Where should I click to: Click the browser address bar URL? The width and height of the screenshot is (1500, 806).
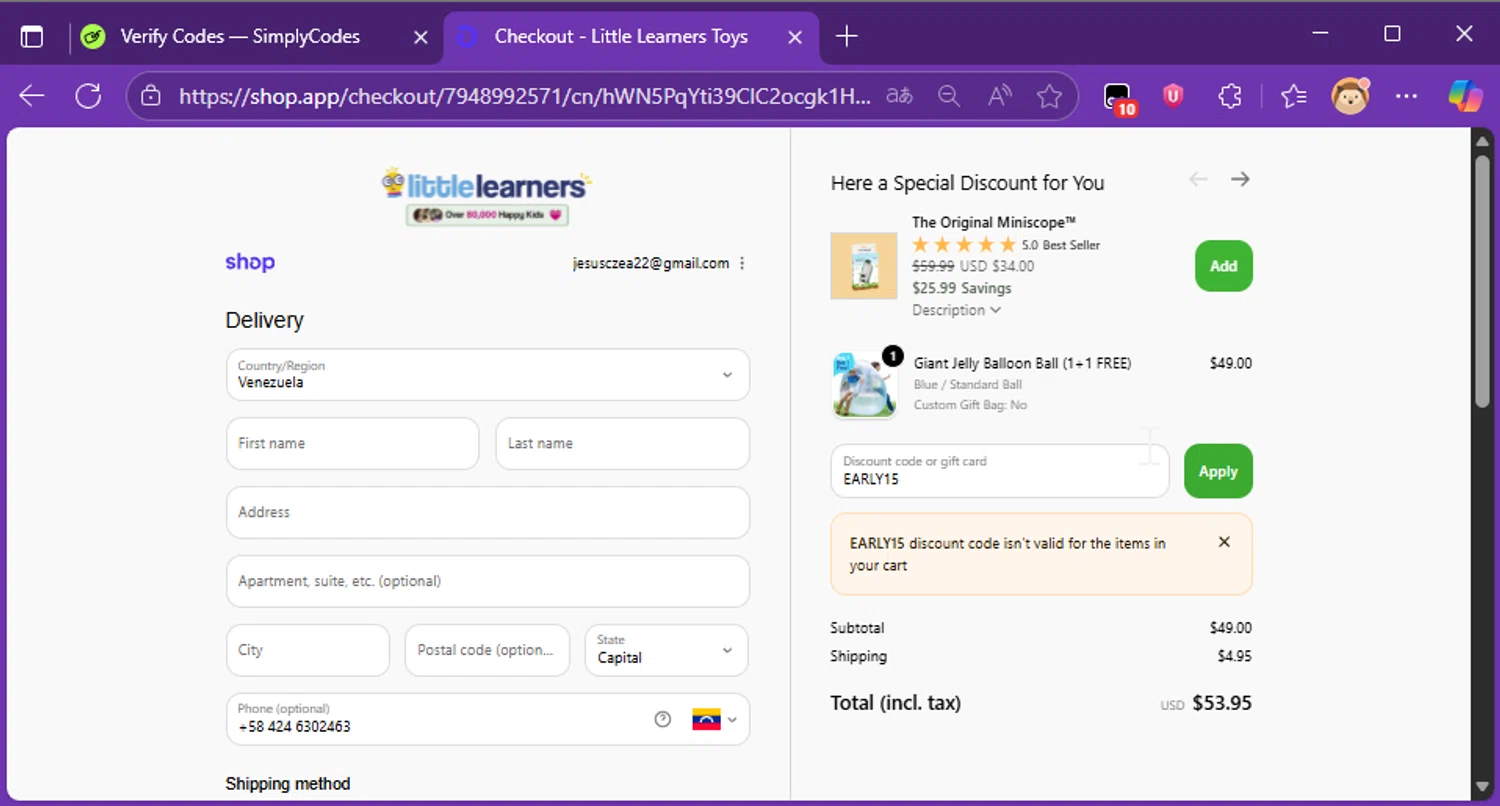click(x=524, y=96)
